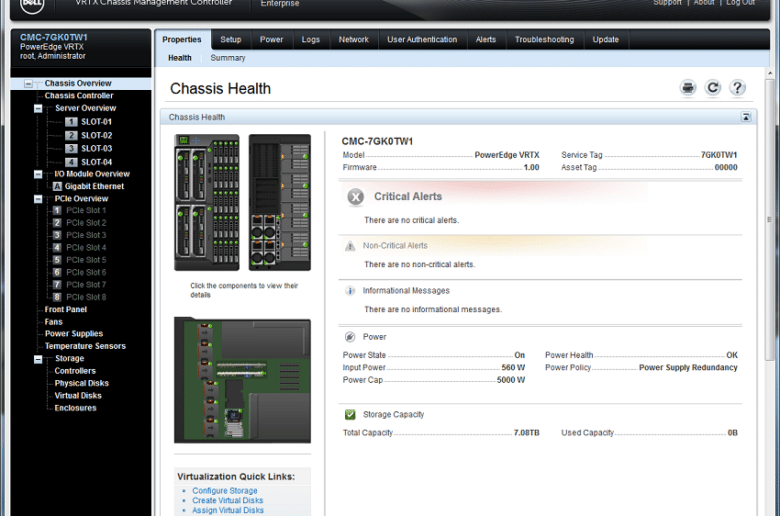Open the Configure Storage quick link
The height and width of the screenshot is (516, 780).
tap(225, 491)
